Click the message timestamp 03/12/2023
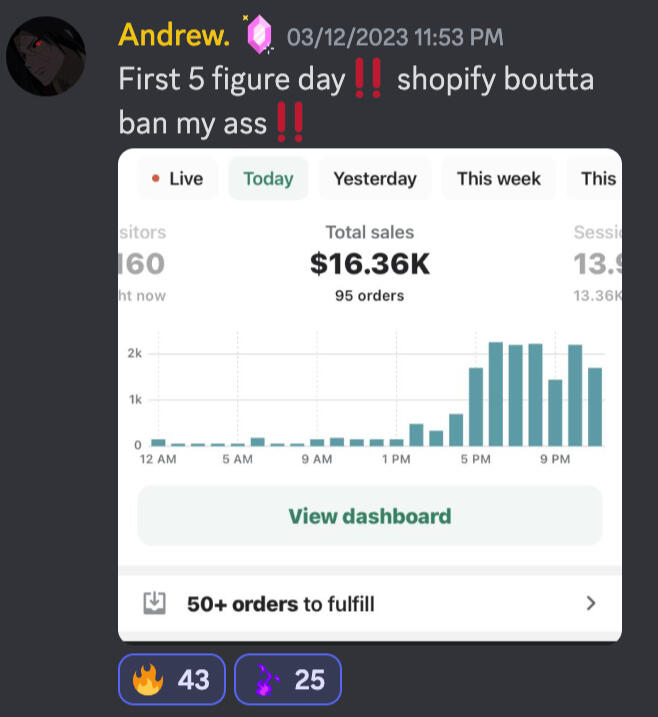The width and height of the screenshot is (658, 717). 394,38
